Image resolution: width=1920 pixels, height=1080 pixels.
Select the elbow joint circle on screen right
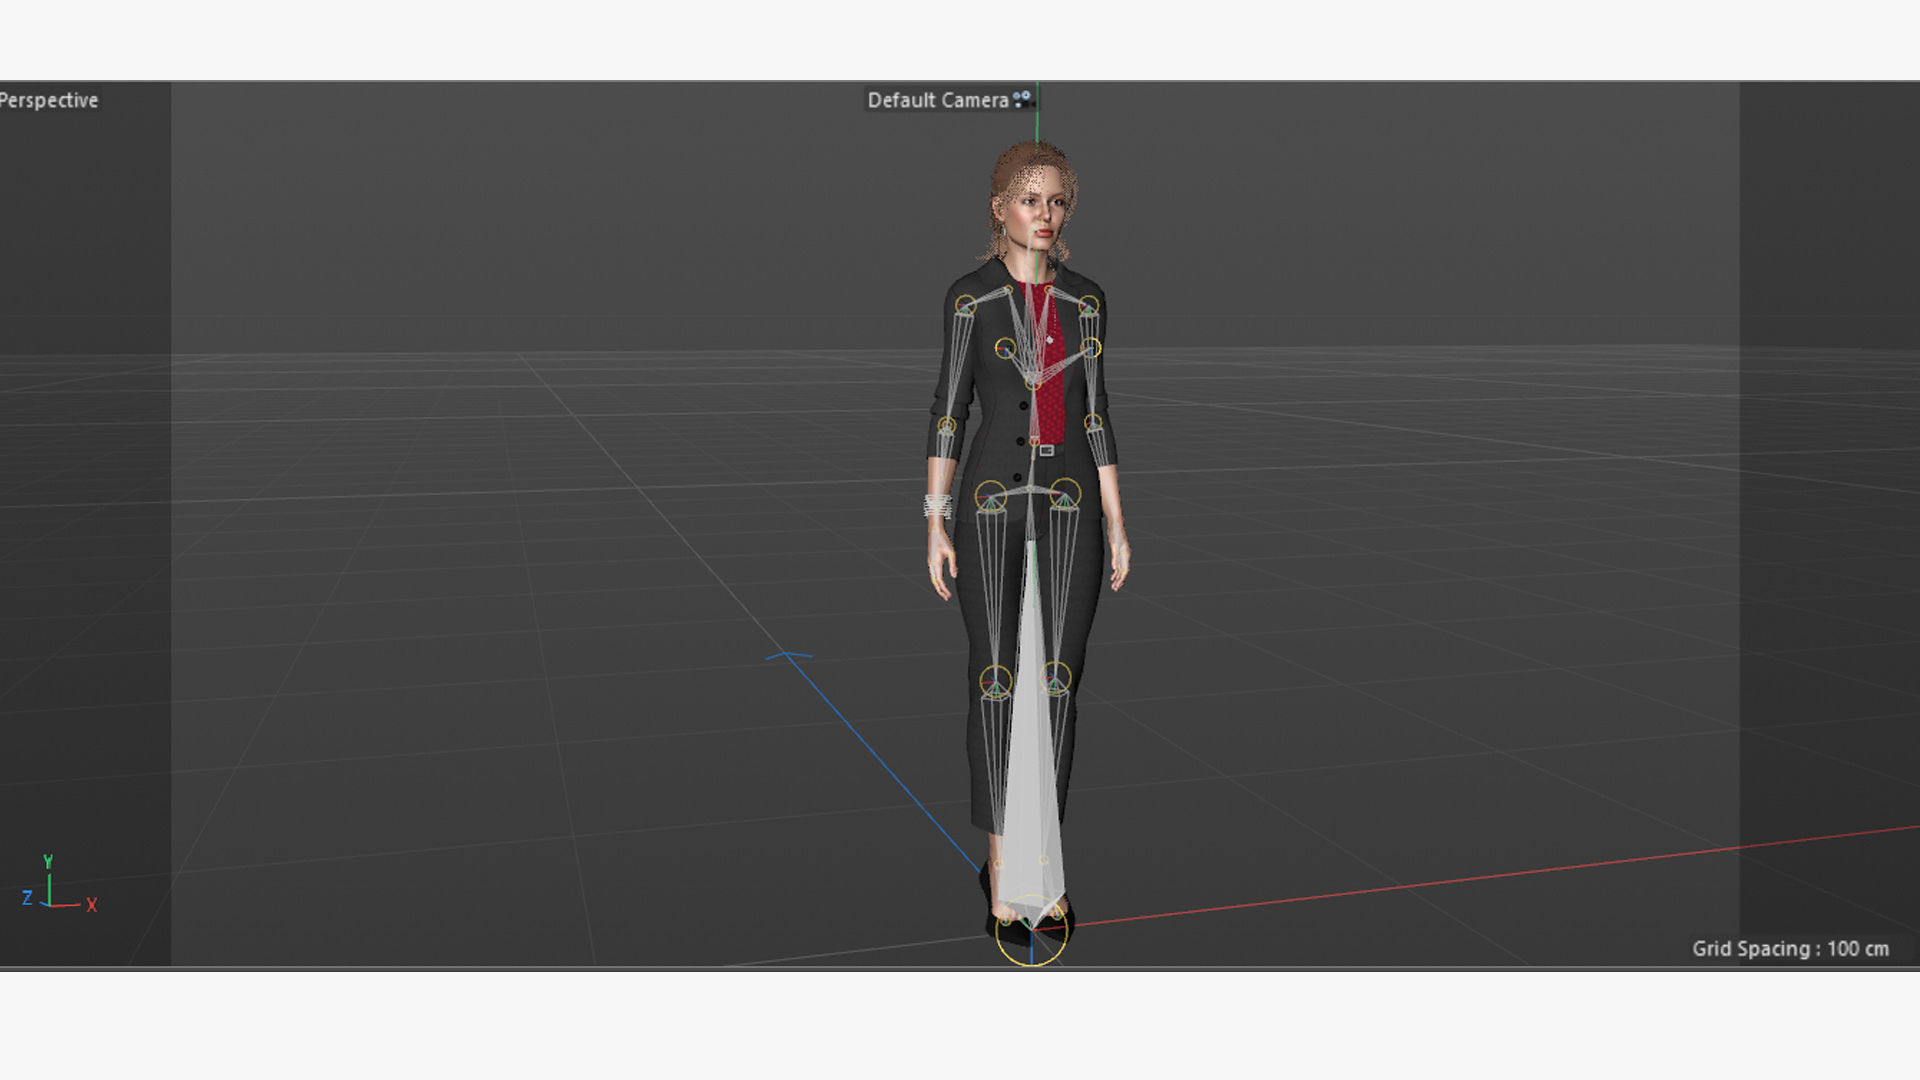1093,423
